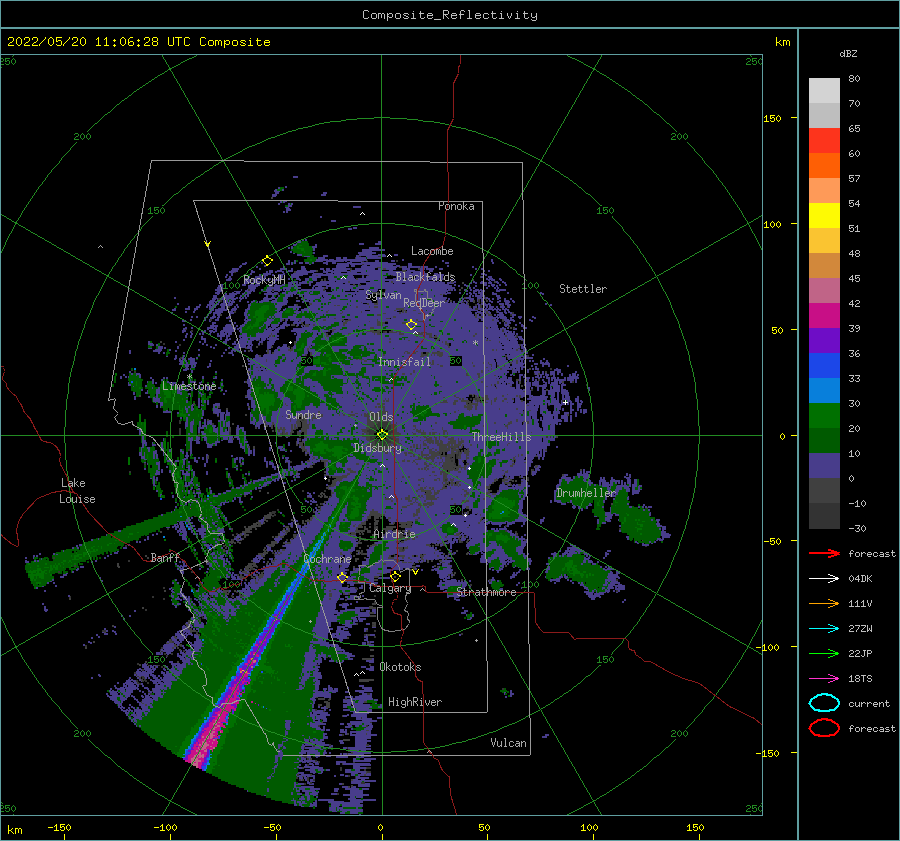900x841 pixels.
Task: Click the Blackfalds label
Action: pyautogui.click(x=425, y=277)
